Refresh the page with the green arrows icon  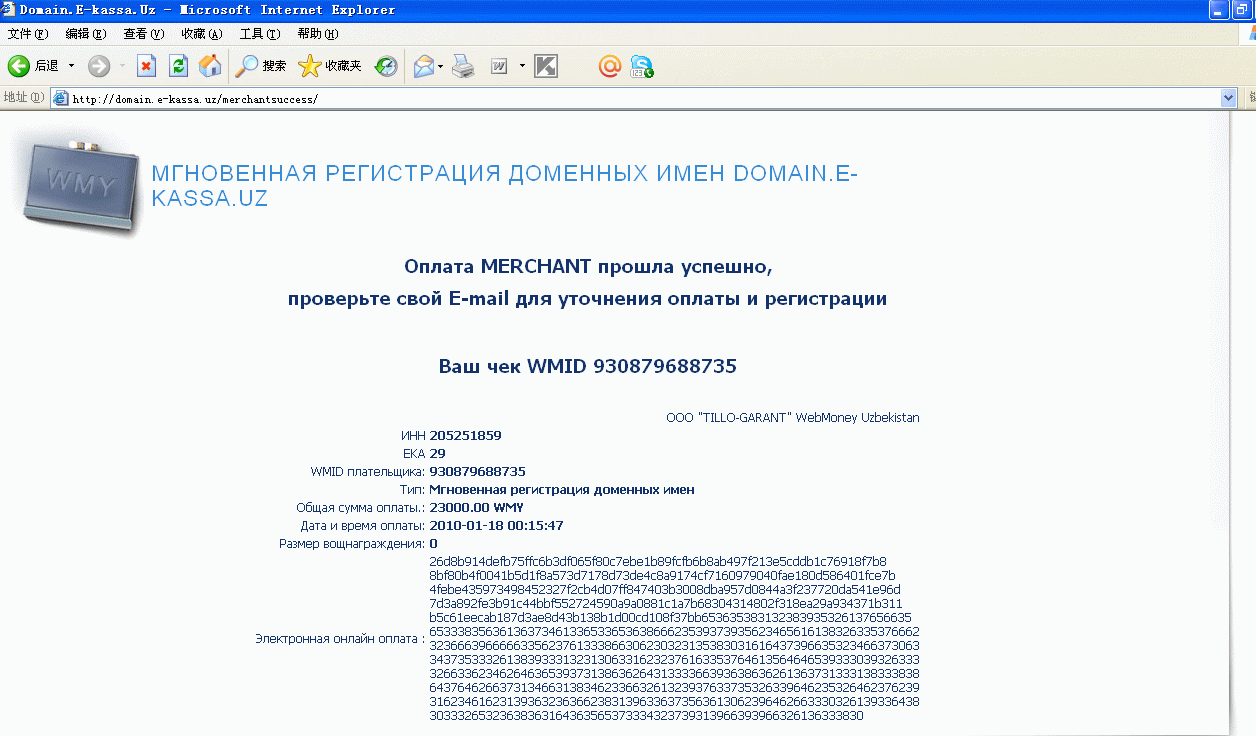pos(179,66)
